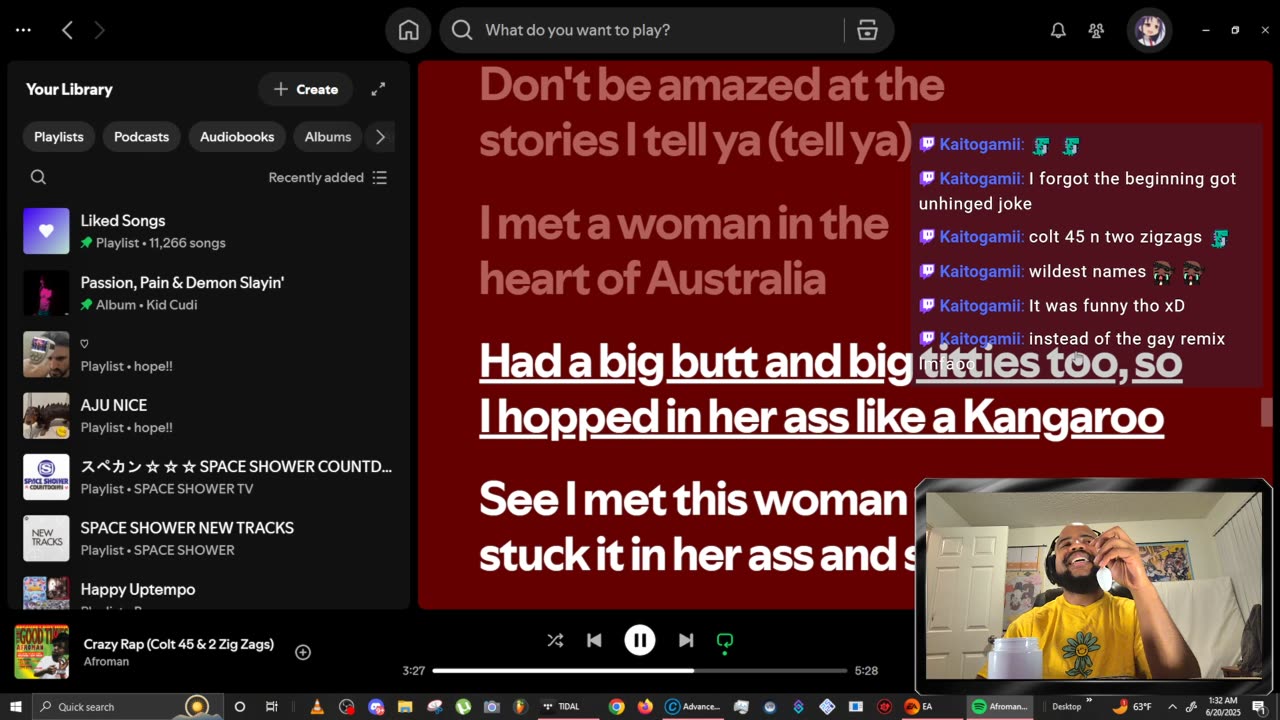Show more library filters with chevron
The height and width of the screenshot is (720, 1280).
coord(380,137)
